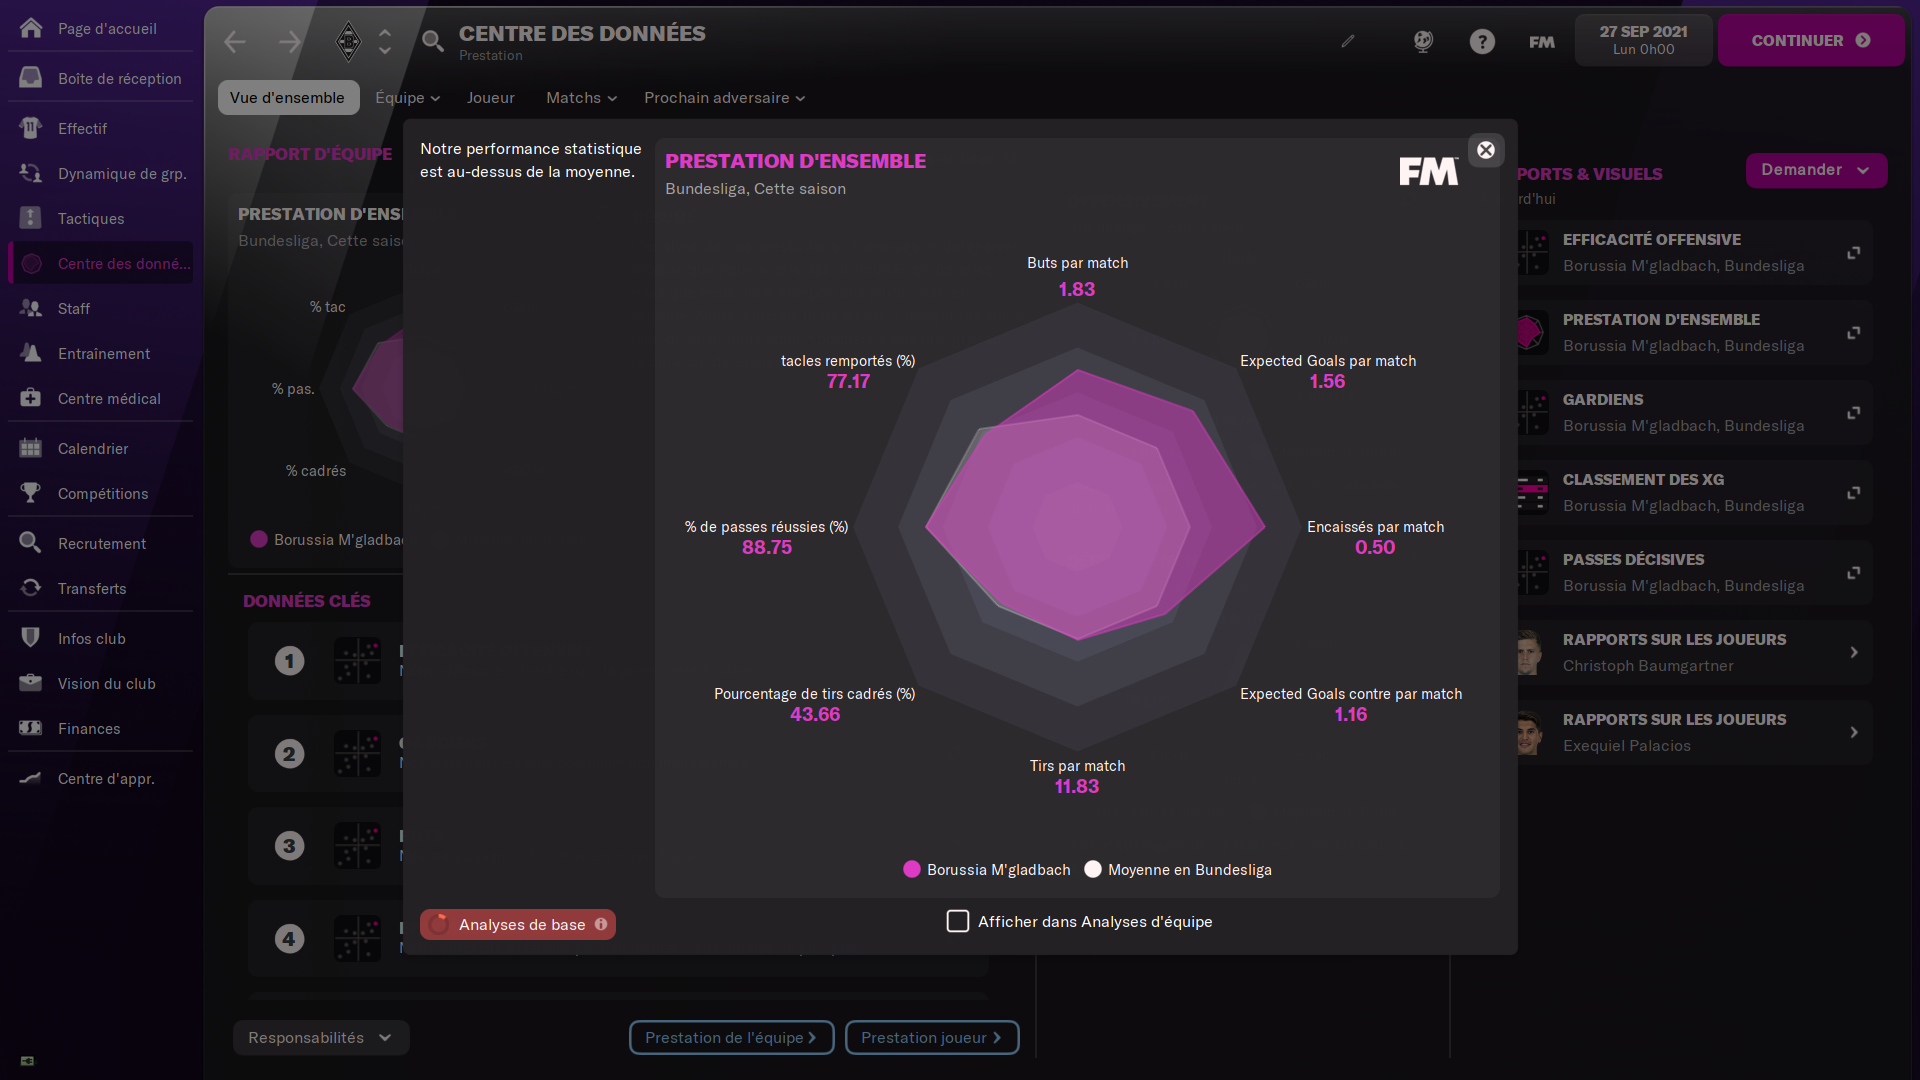
Task: Open Transferts arrows icon
Action: click(x=31, y=588)
